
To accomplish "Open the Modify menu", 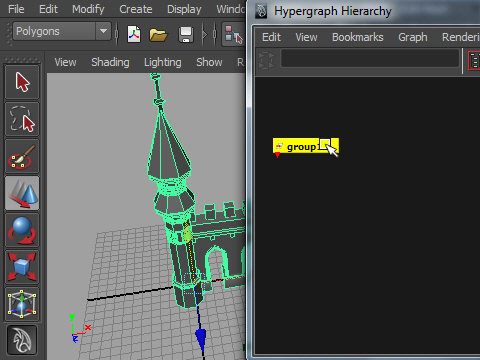I will point(88,9).
